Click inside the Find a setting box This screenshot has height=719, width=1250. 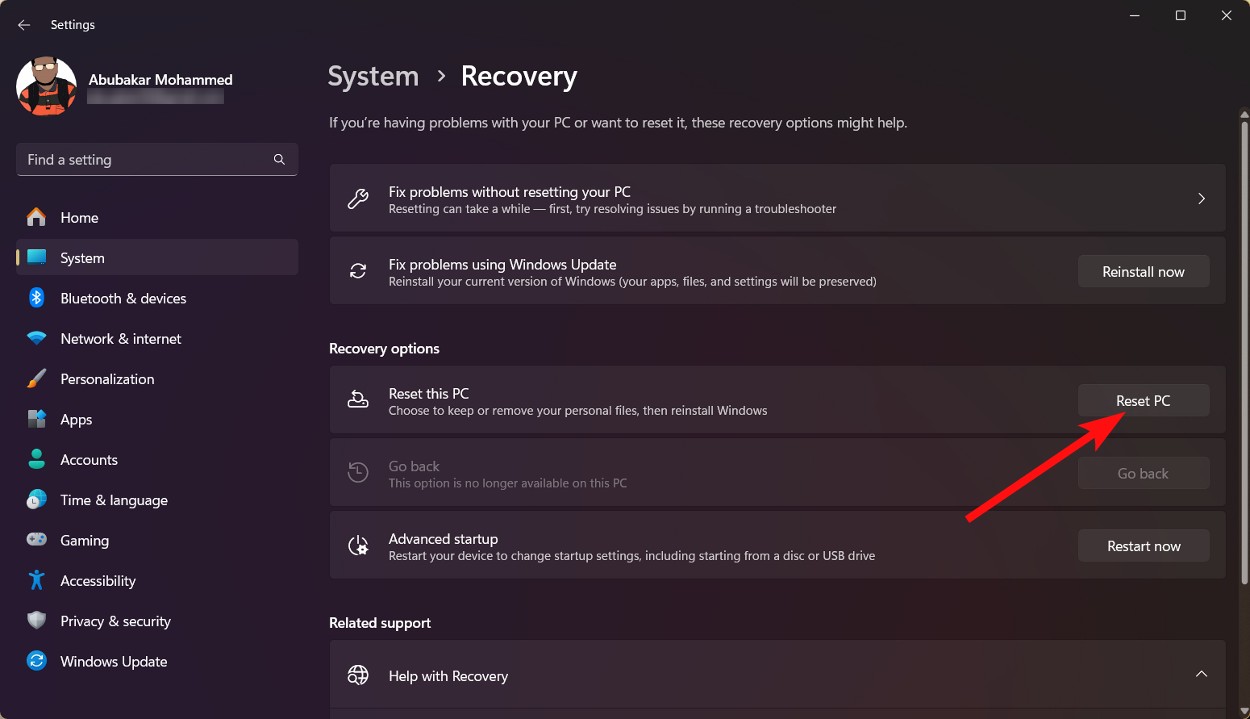[x=140, y=159]
